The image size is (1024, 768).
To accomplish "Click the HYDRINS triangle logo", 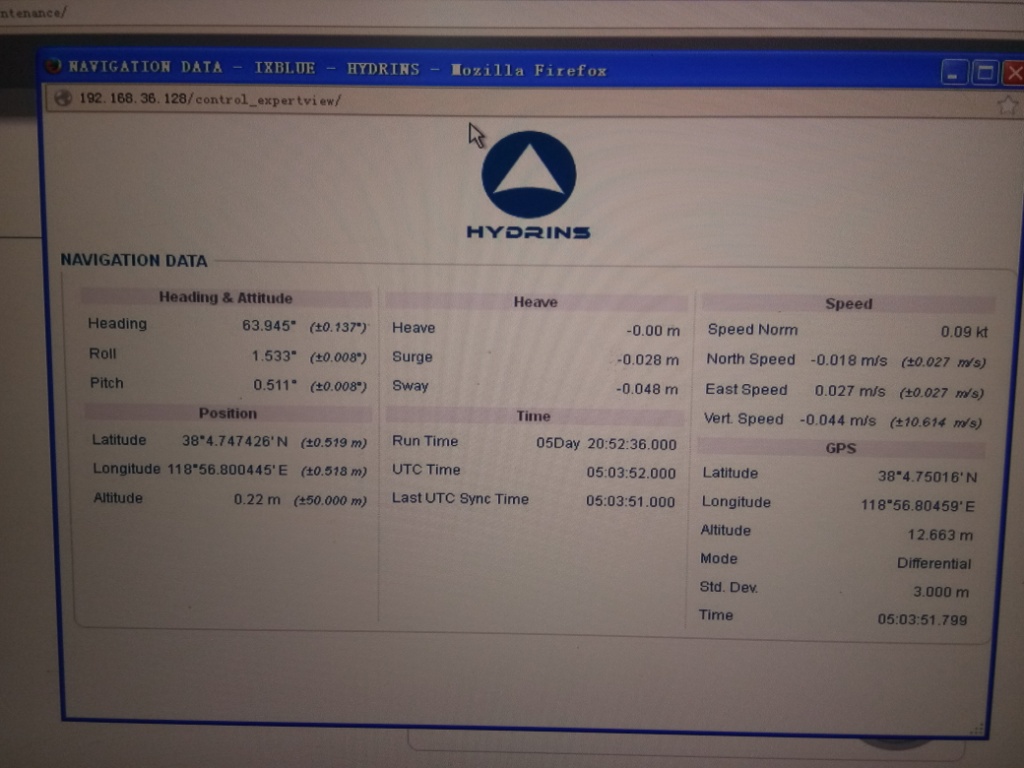I will [x=530, y=172].
